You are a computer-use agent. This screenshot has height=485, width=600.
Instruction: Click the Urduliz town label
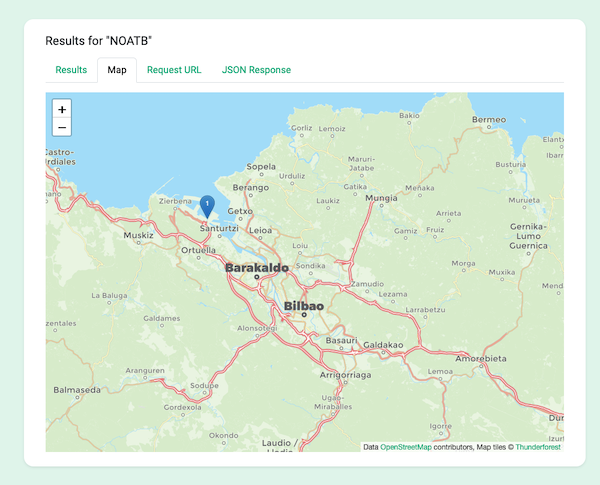click(x=292, y=176)
